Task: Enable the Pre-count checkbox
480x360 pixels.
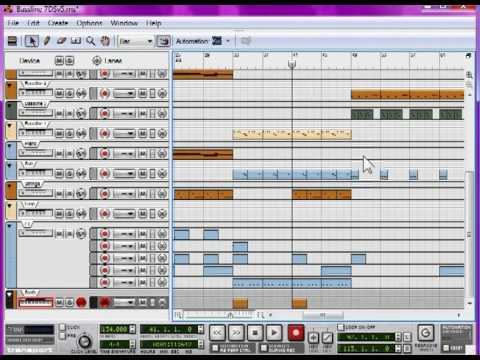Action: point(62,336)
